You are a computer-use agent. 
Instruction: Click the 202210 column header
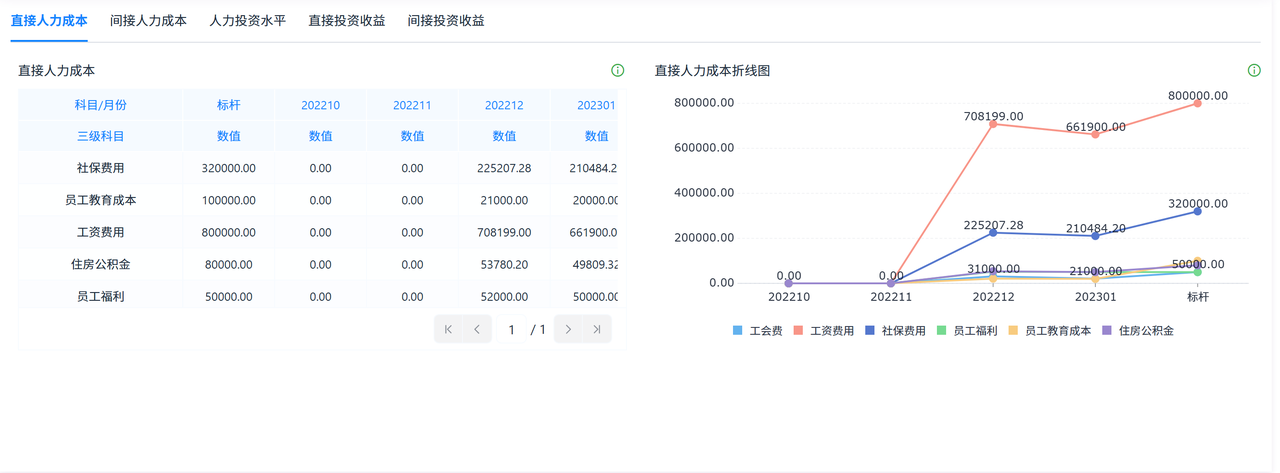pos(320,105)
